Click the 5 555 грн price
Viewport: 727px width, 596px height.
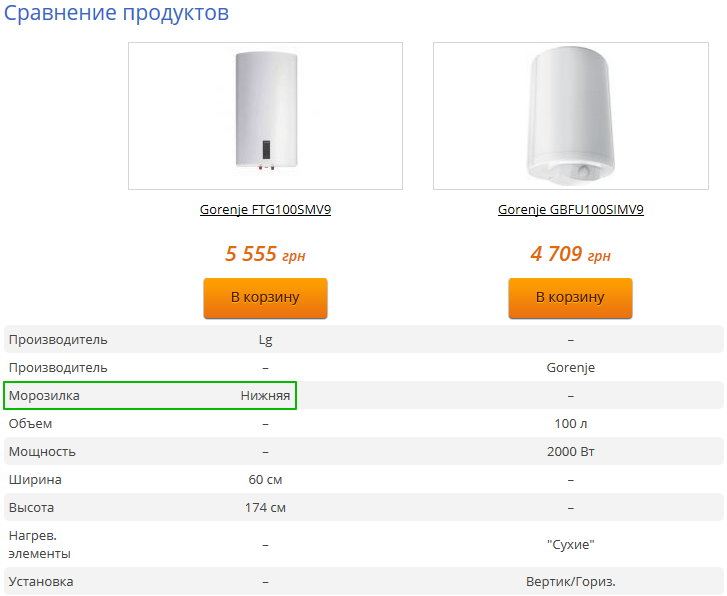click(265, 254)
